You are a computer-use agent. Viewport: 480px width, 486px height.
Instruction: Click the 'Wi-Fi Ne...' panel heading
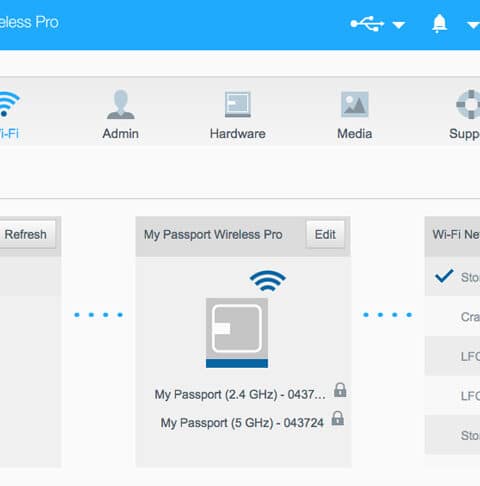456,235
